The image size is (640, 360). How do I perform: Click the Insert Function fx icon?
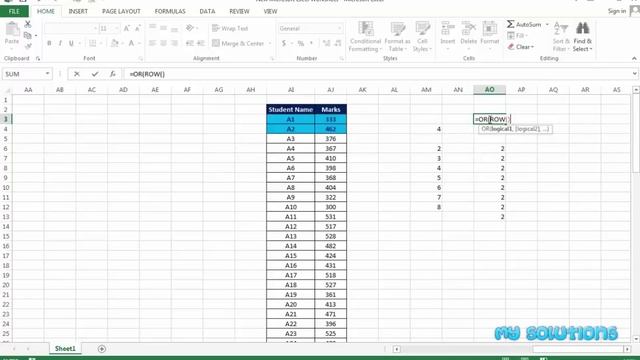[x=113, y=74]
